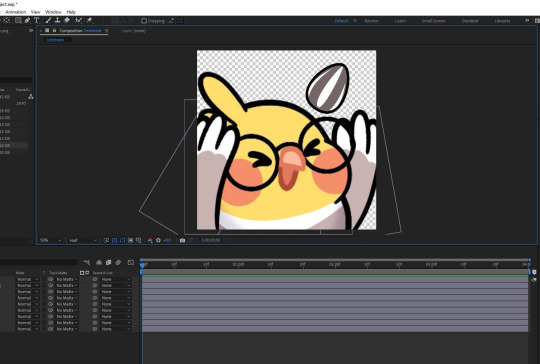Click the snap collapsed compositions icon beside Snapping
This screenshot has height=364, width=540.
click(x=172, y=21)
